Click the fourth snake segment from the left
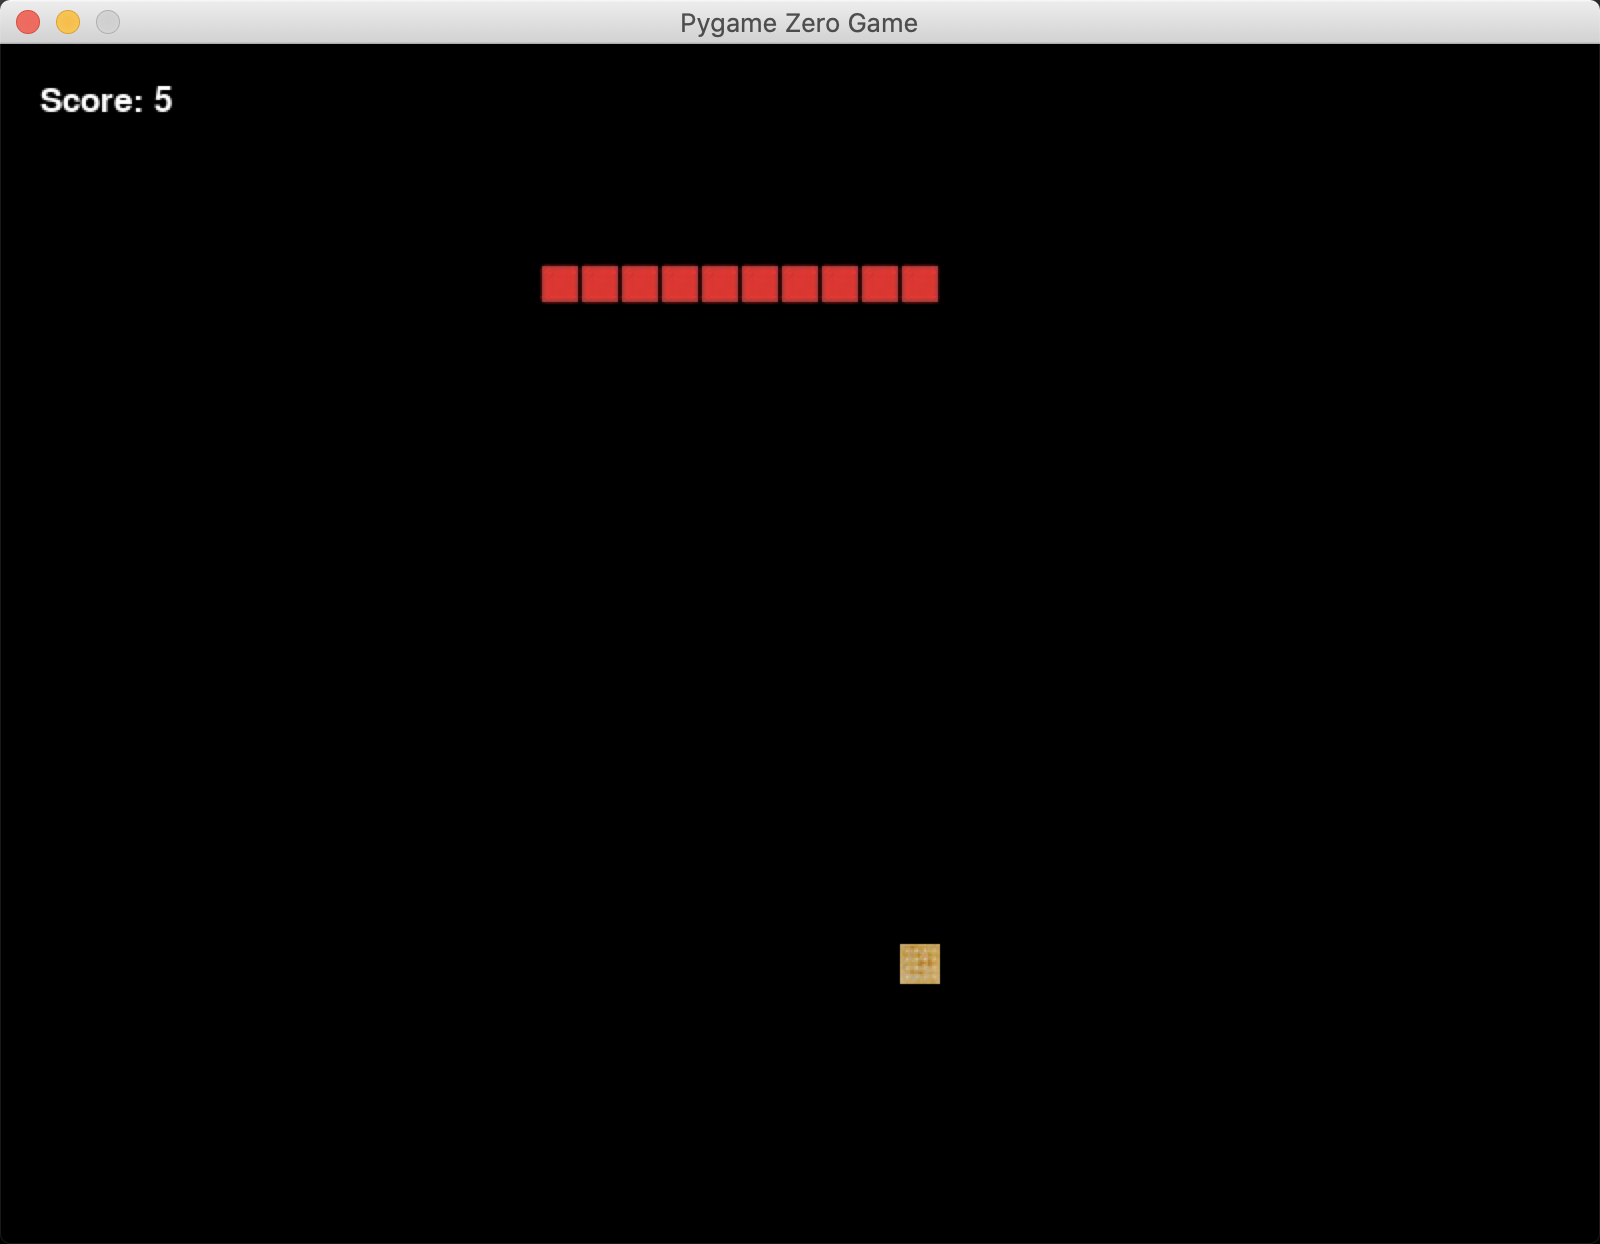The image size is (1600, 1244). click(x=680, y=284)
